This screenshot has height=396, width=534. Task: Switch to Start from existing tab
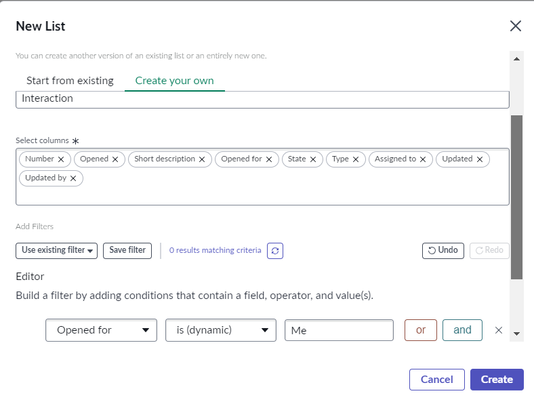70,81
